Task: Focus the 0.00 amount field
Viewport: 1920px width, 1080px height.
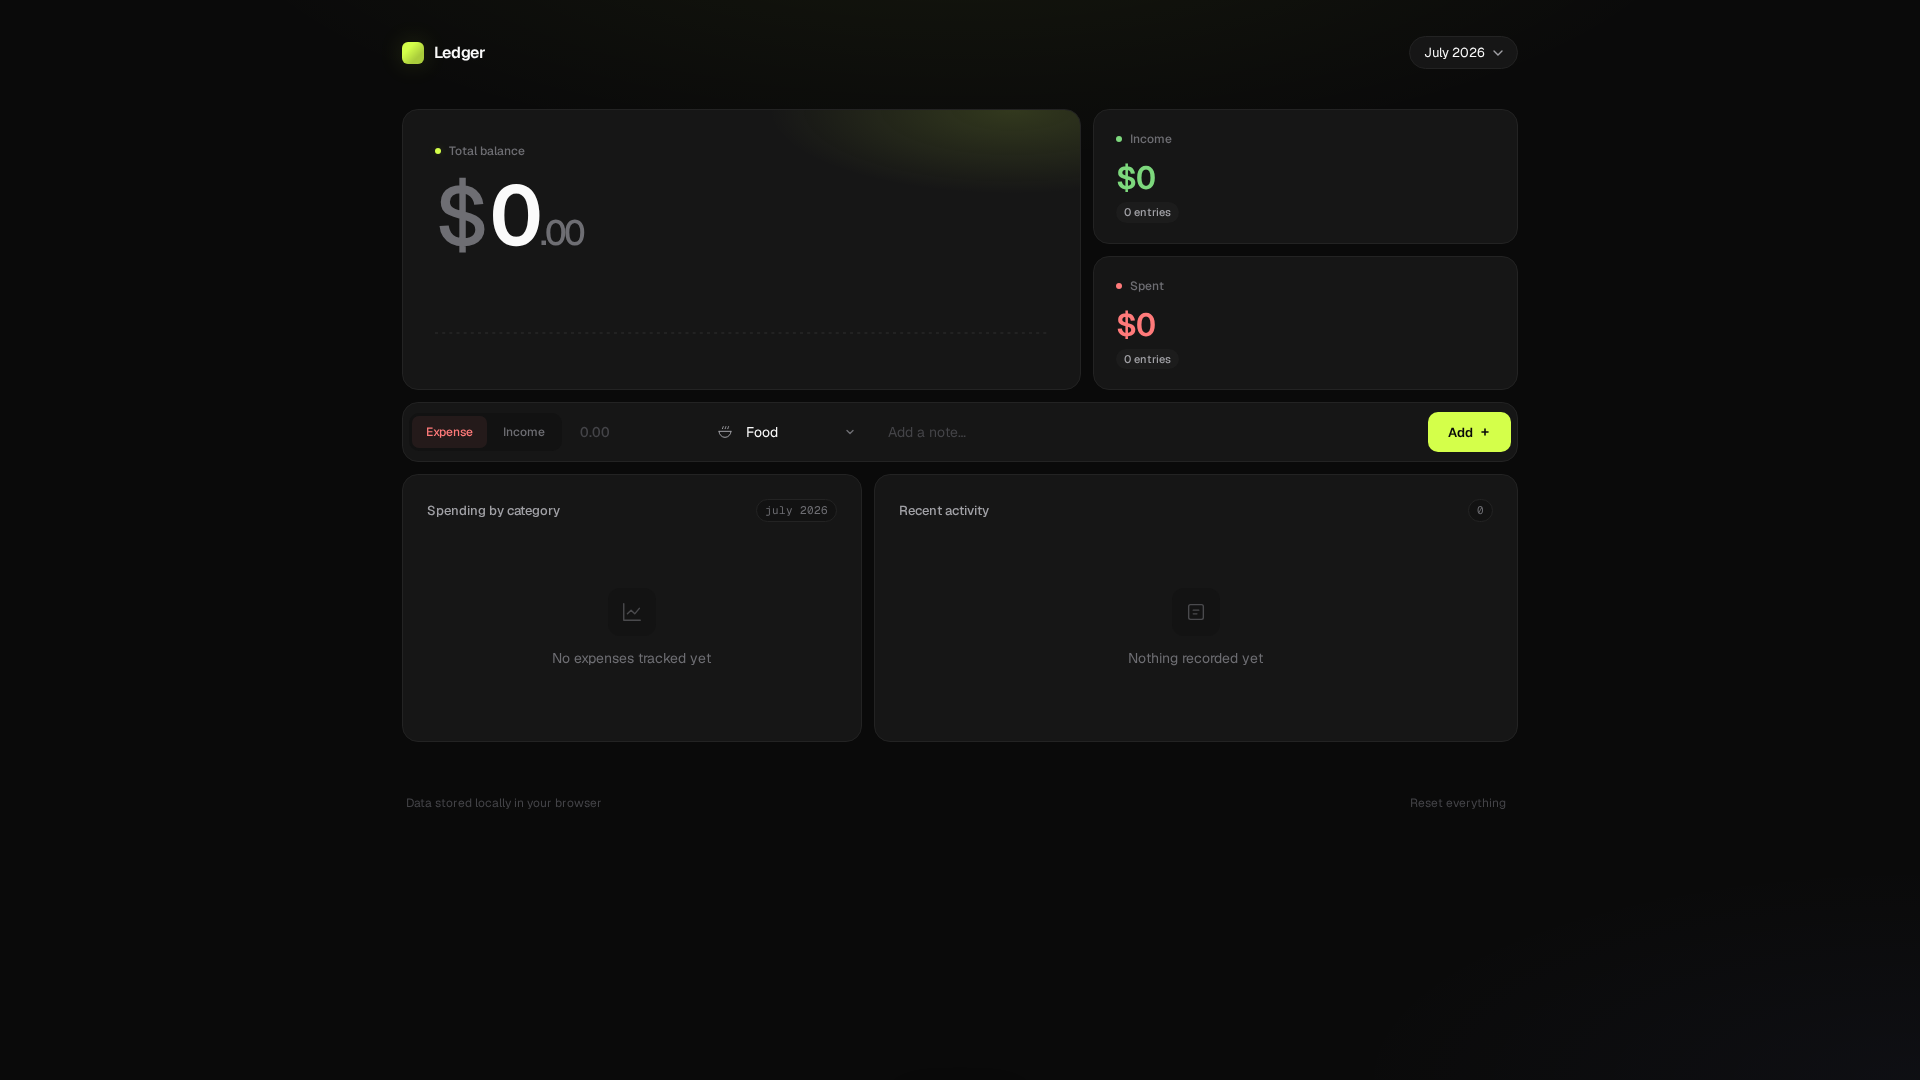Action: coord(635,432)
